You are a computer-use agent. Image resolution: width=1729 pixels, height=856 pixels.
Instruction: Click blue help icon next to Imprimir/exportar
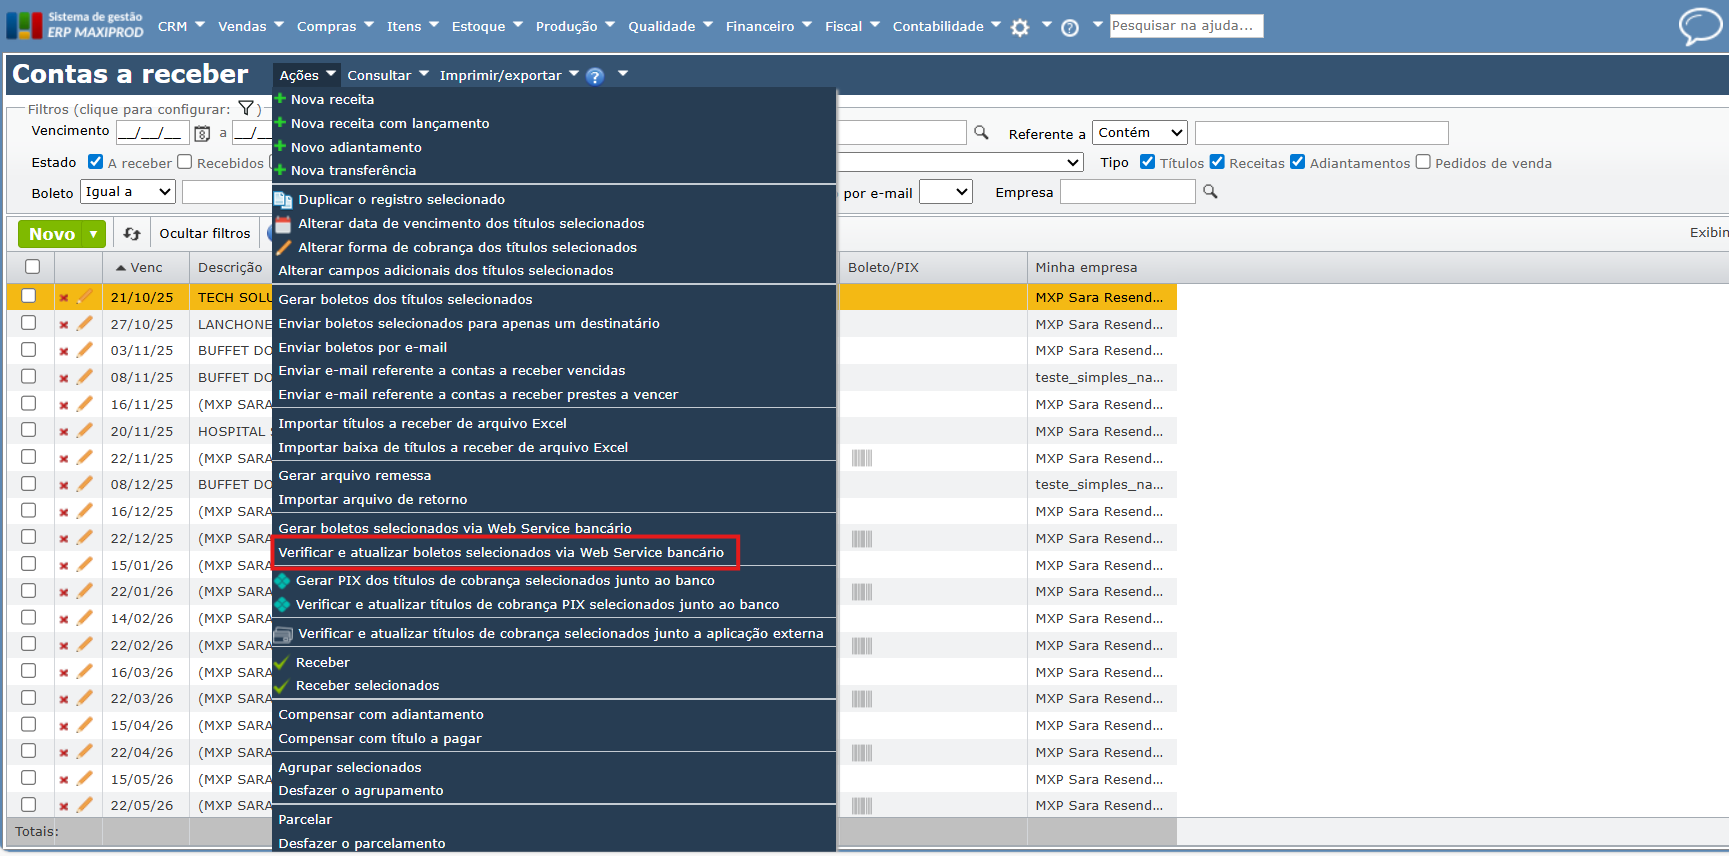(595, 76)
